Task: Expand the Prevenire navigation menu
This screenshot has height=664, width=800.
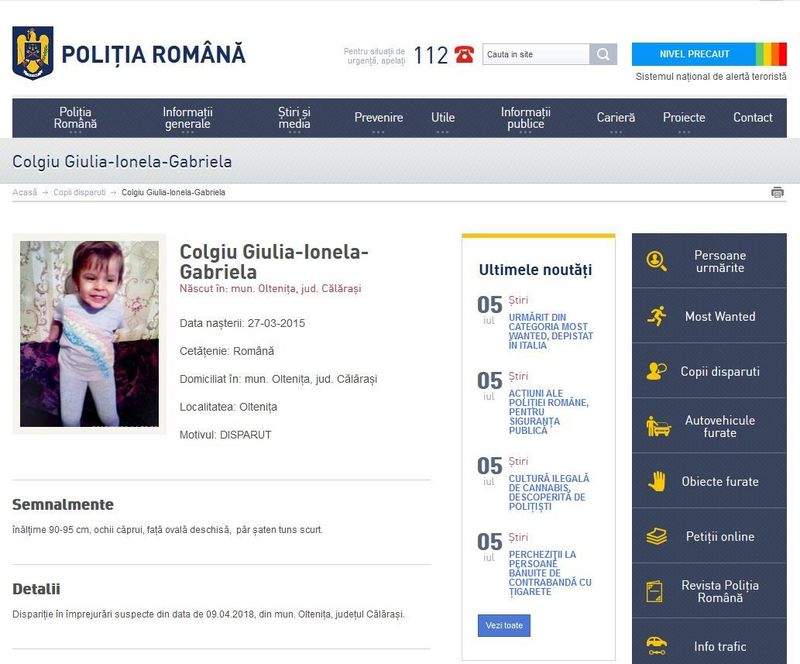Action: pyautogui.click(x=378, y=118)
